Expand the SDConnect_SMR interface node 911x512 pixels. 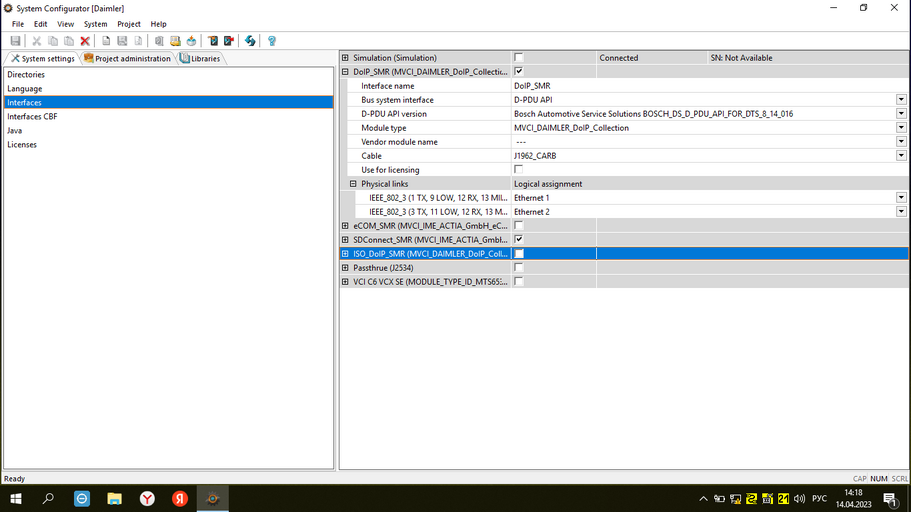345,239
